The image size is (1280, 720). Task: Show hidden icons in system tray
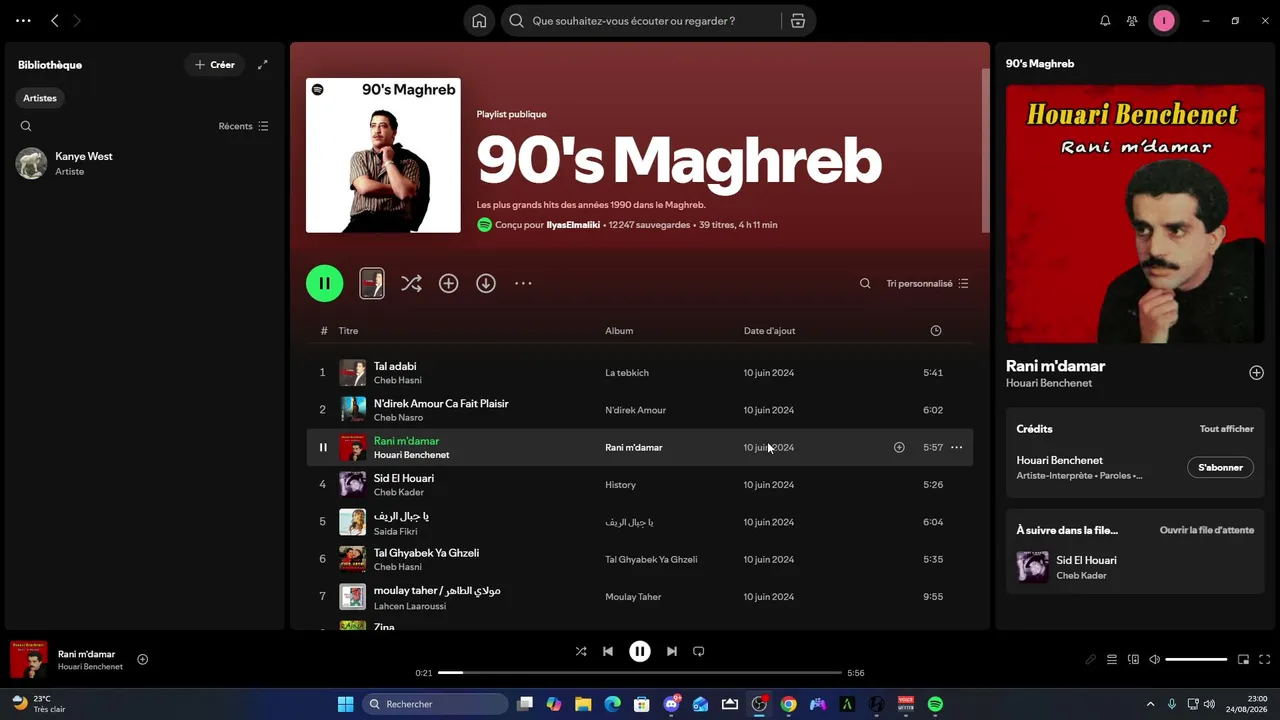[1150, 704]
